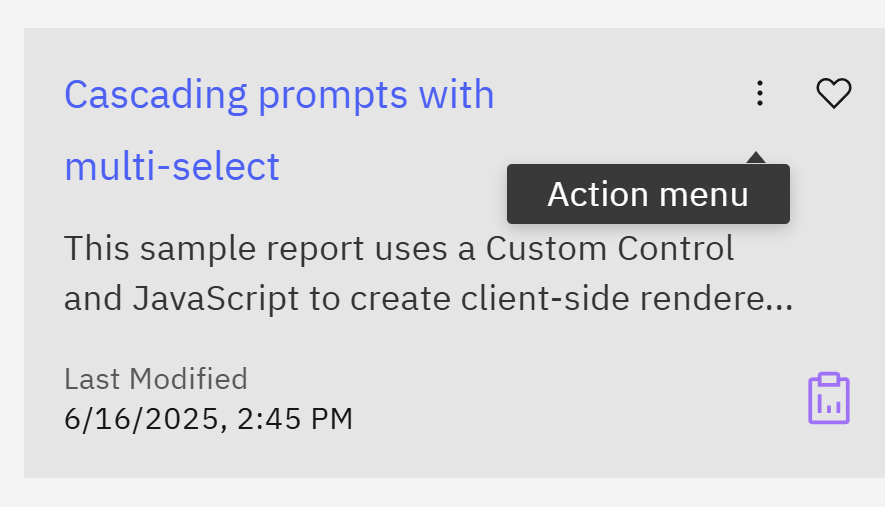Click the tooltip's small arrow pointer
This screenshot has height=507, width=885.
tap(756, 157)
